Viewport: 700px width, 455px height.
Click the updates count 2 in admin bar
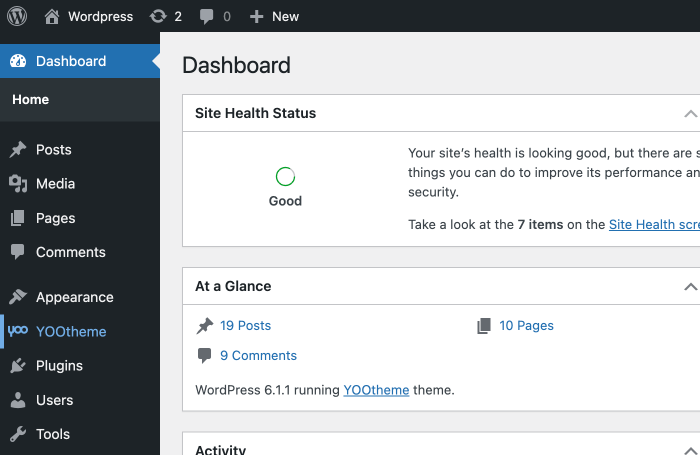point(178,17)
